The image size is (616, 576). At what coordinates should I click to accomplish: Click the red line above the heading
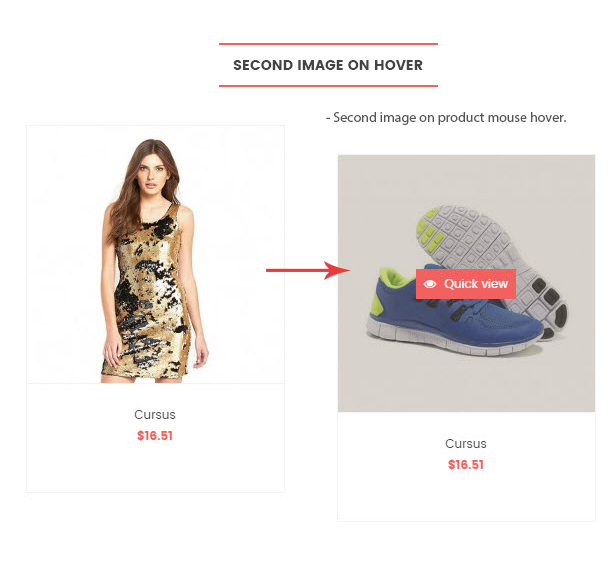328,44
